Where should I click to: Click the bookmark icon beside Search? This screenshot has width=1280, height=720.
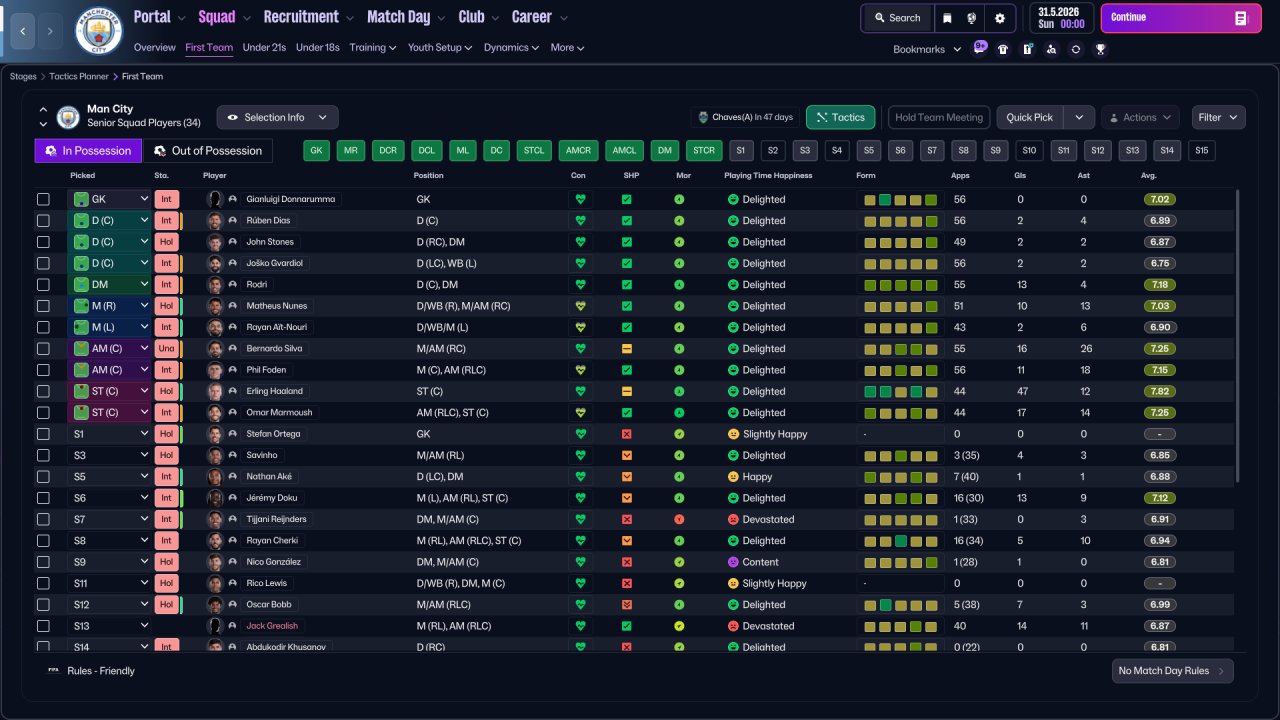[947, 18]
